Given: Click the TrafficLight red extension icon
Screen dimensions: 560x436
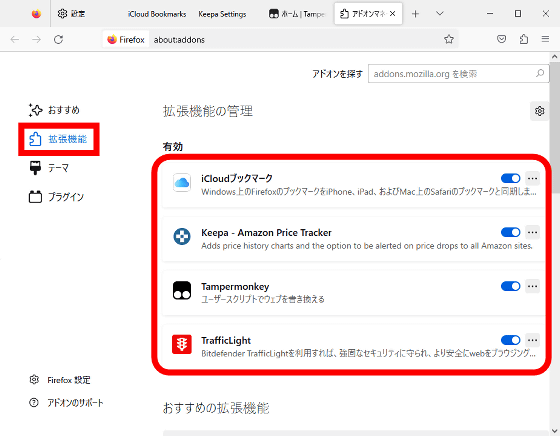Looking at the screenshot, I should (182, 344).
